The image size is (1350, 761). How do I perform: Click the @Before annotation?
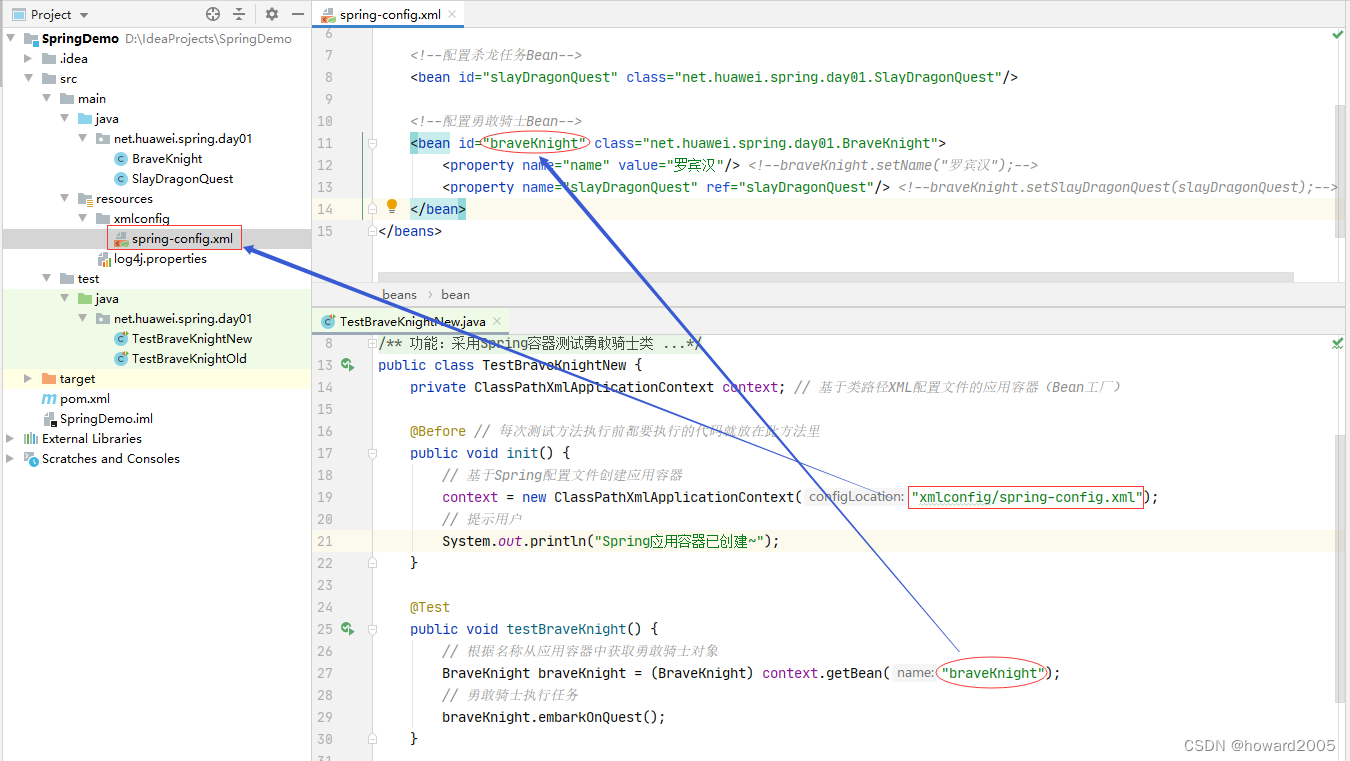click(438, 431)
